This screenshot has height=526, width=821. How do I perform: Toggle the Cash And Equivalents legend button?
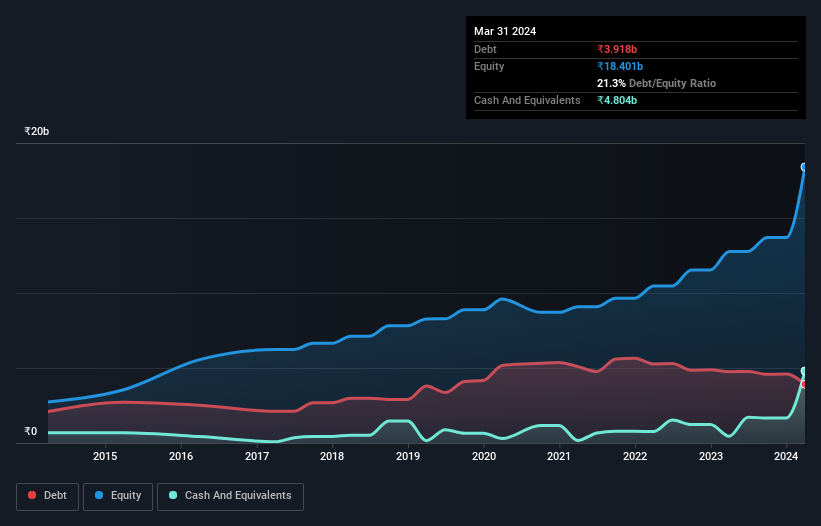point(230,496)
